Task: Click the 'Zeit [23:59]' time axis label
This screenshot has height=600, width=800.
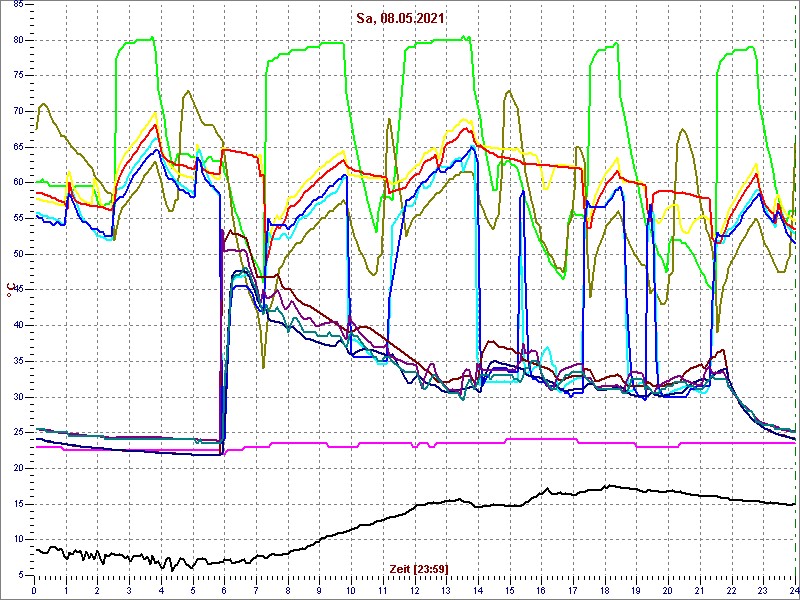Action: 419,568
